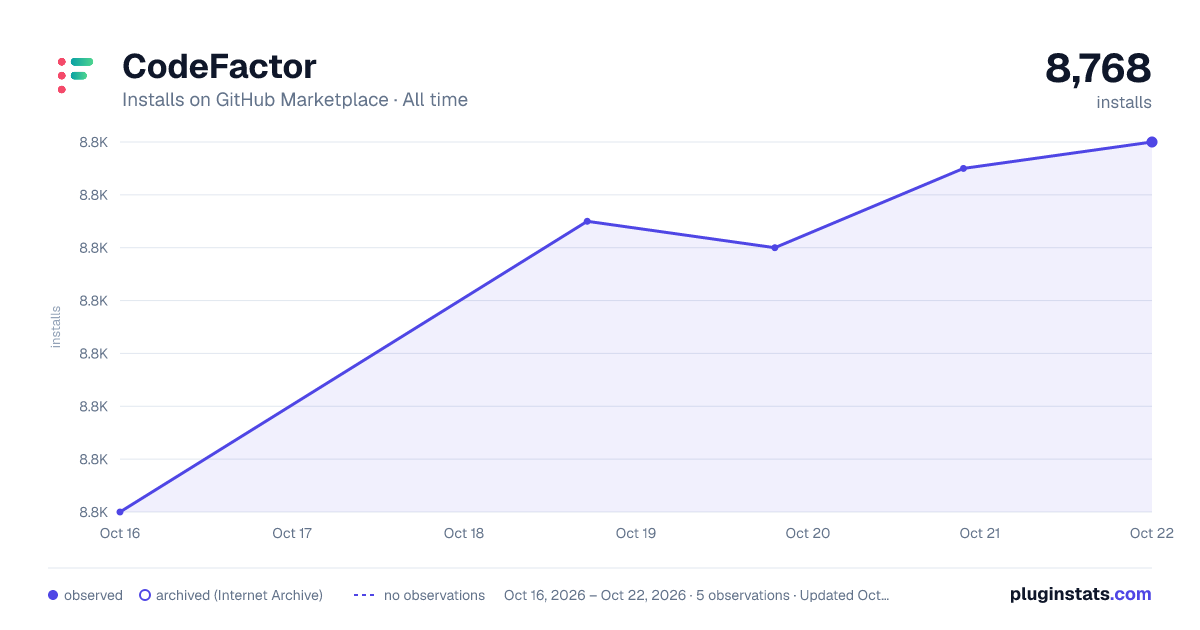Click the Oct 22 axis label
The width and height of the screenshot is (1200, 630).
point(1150,533)
